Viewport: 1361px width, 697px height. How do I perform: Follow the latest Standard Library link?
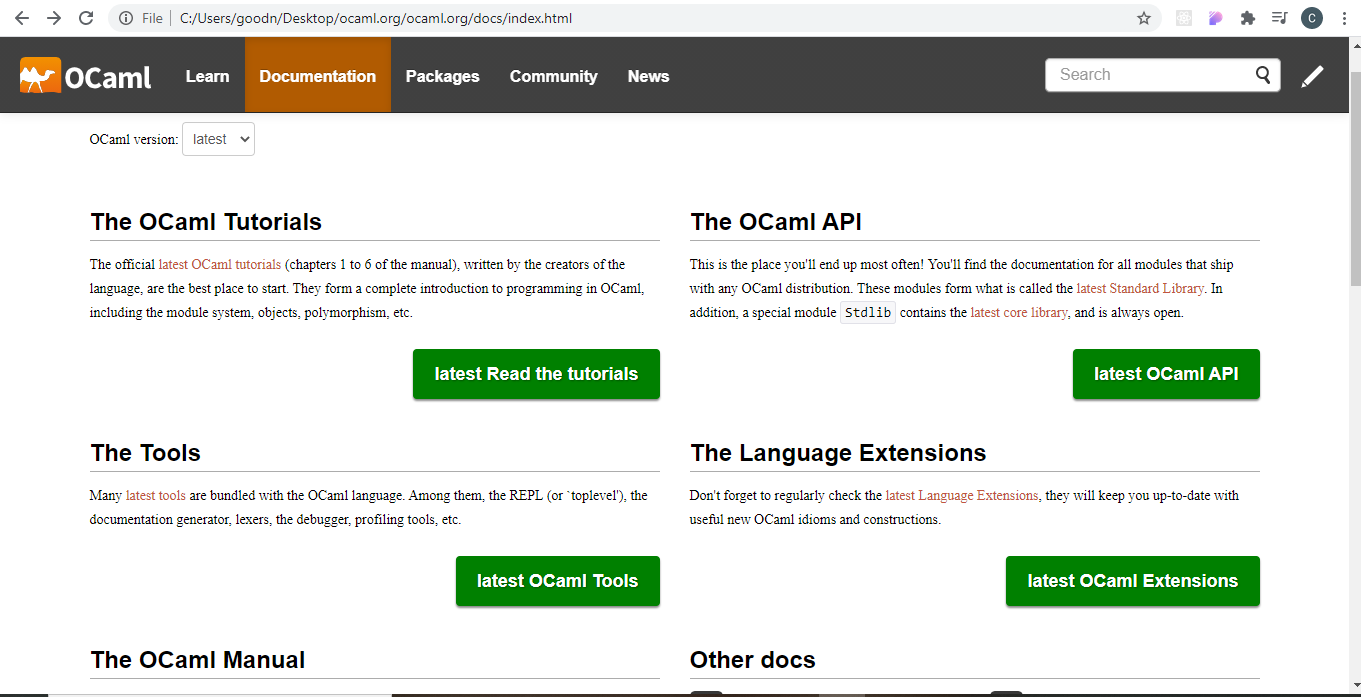coord(1141,289)
